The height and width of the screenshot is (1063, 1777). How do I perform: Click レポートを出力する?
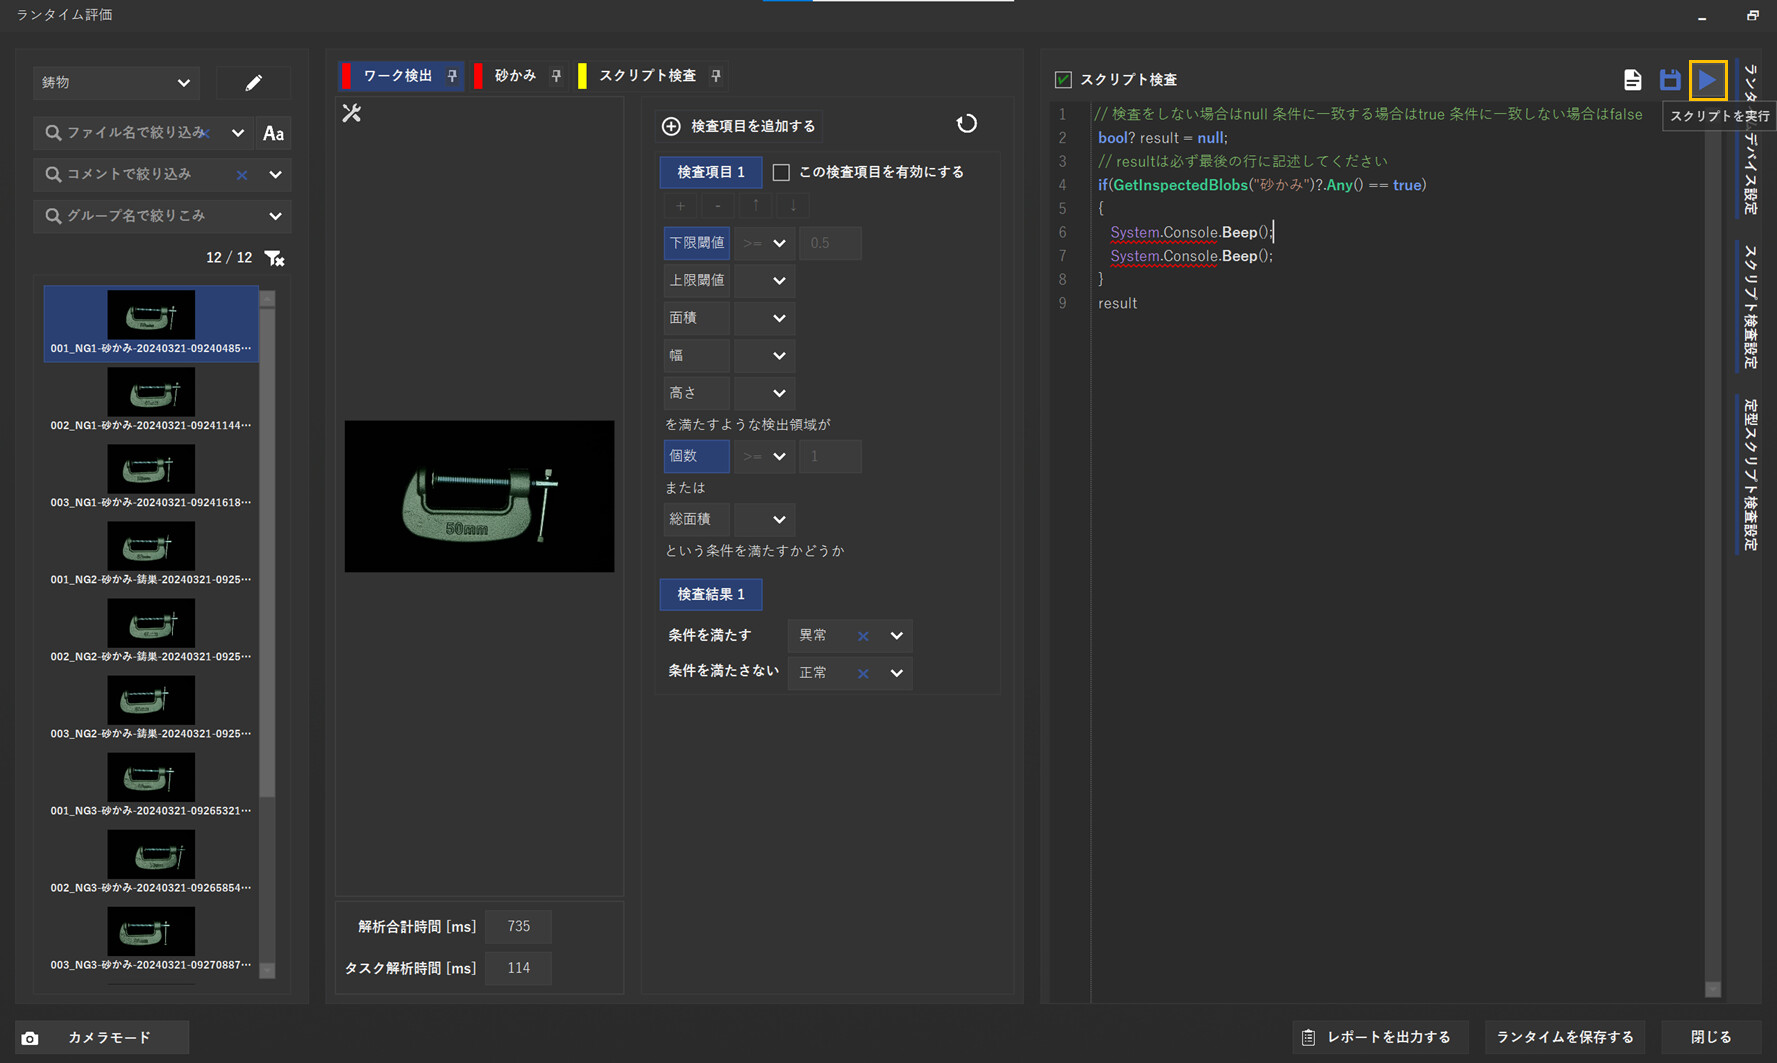(1379, 1037)
